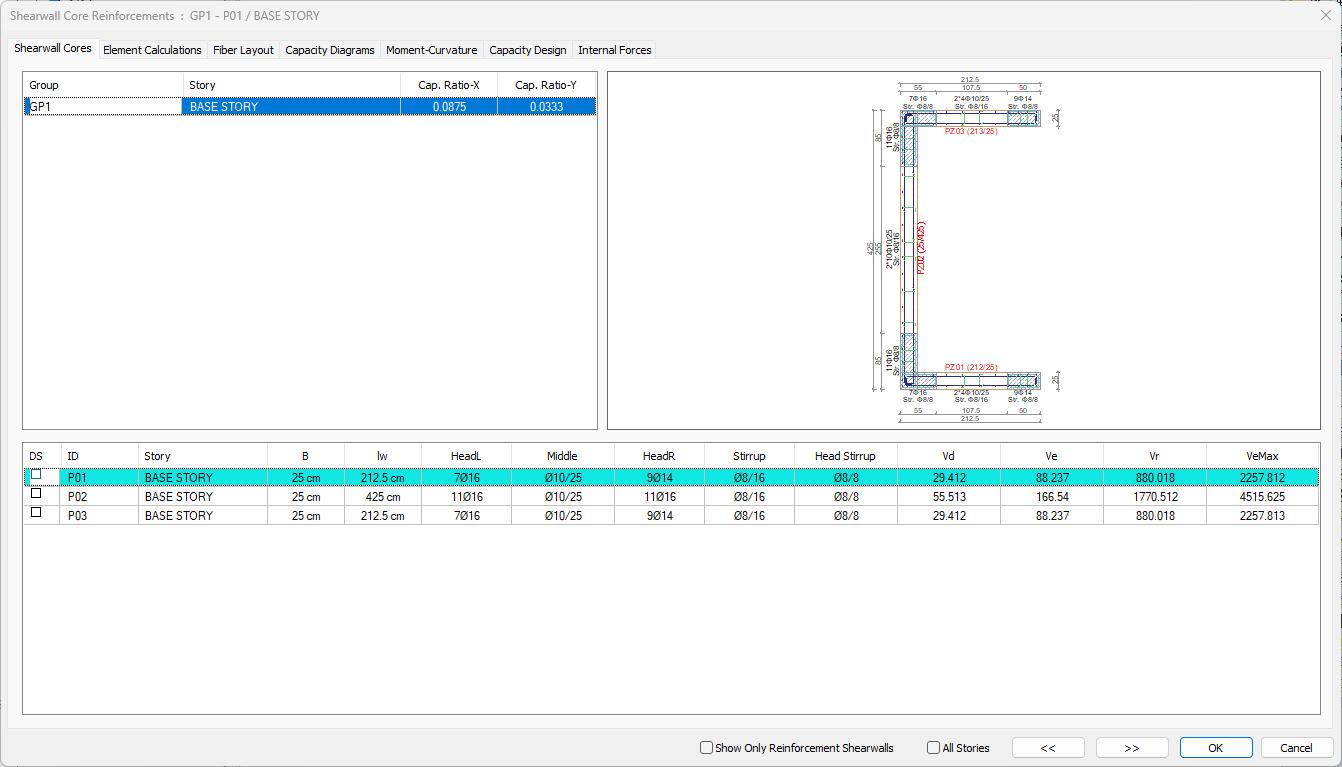Select the Moment-Curvature tab
The width and height of the screenshot is (1342, 767).
tap(432, 50)
